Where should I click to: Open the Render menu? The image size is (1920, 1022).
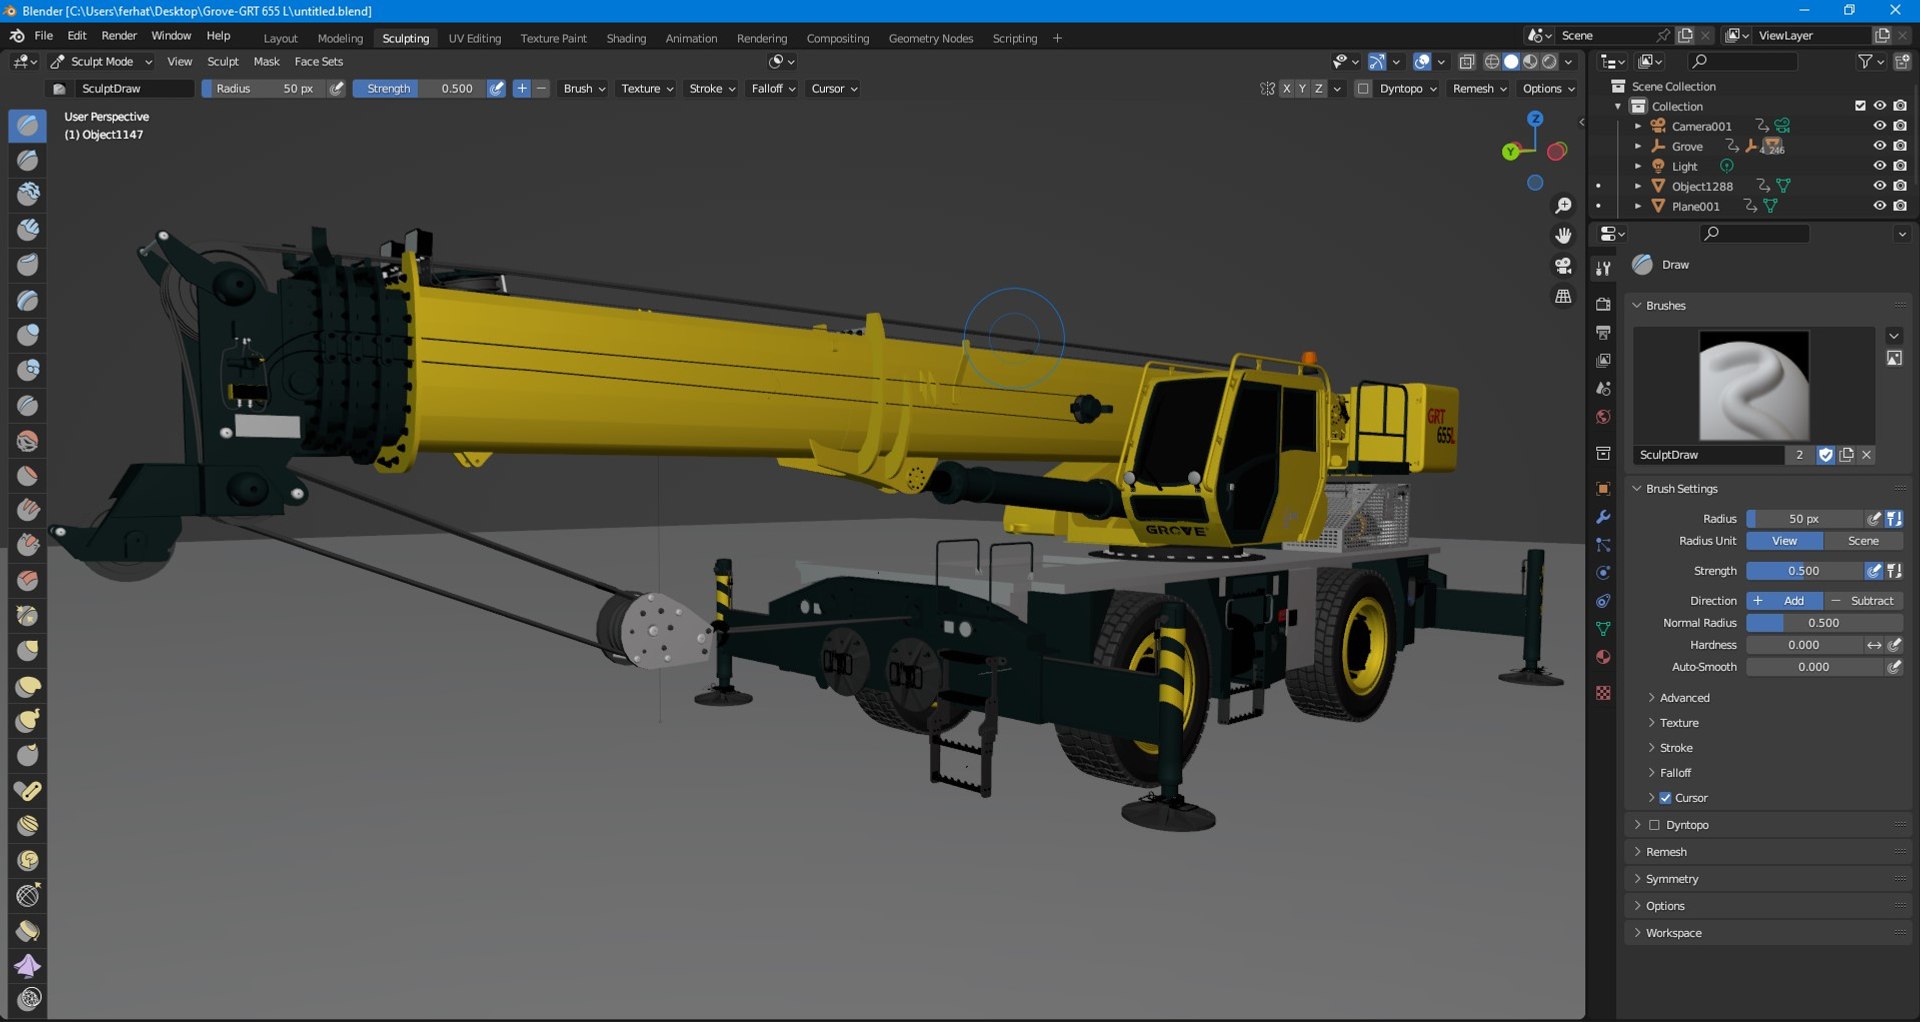pos(119,36)
